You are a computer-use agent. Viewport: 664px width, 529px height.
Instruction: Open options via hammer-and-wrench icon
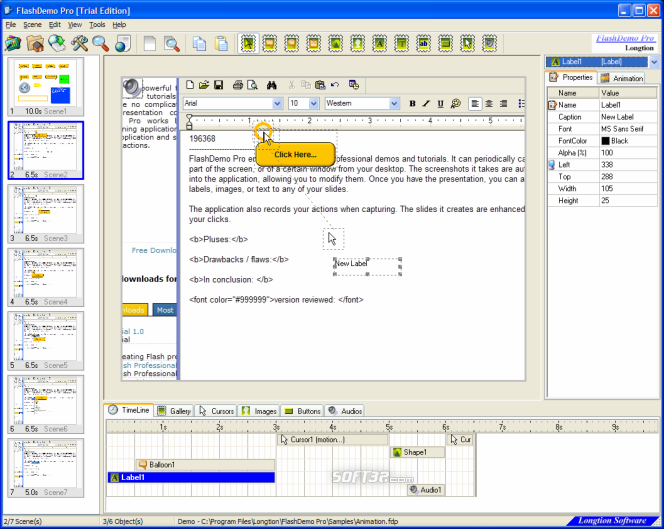[x=79, y=43]
